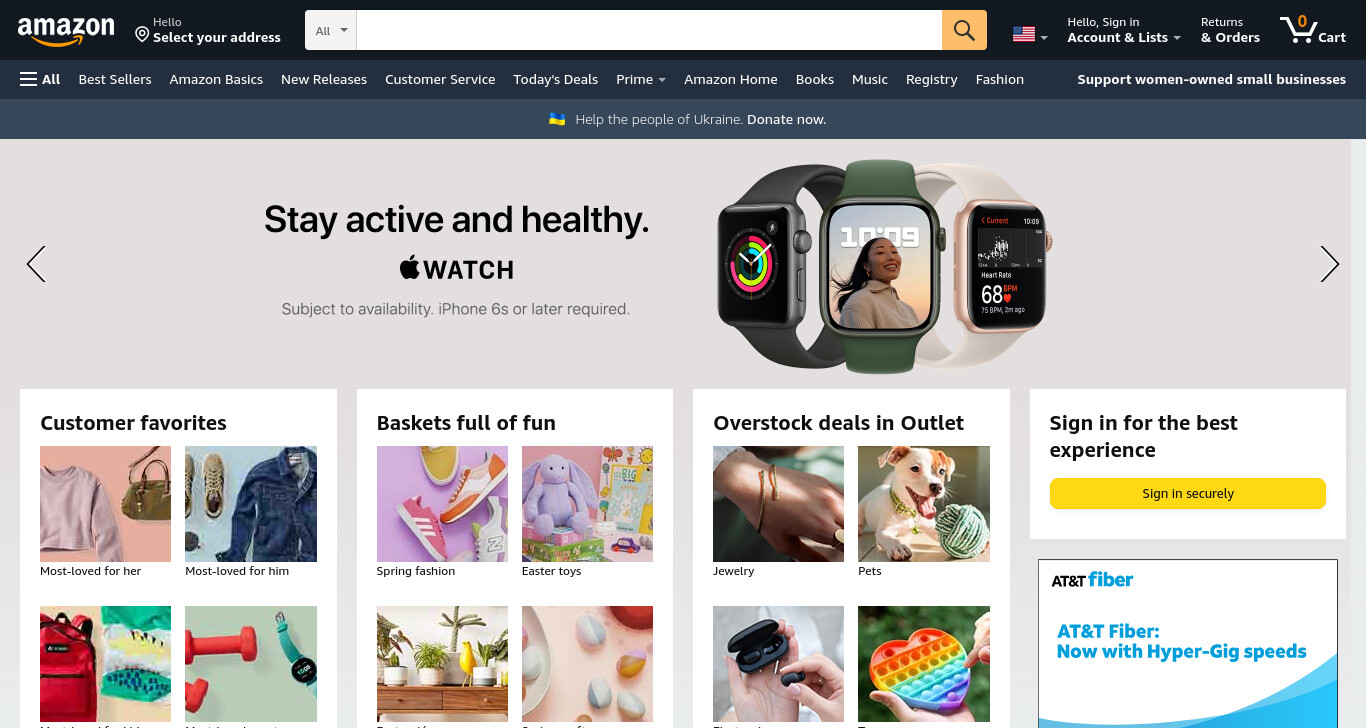Open Best Sellers in navigation bar
1366x728 pixels.
(115, 79)
